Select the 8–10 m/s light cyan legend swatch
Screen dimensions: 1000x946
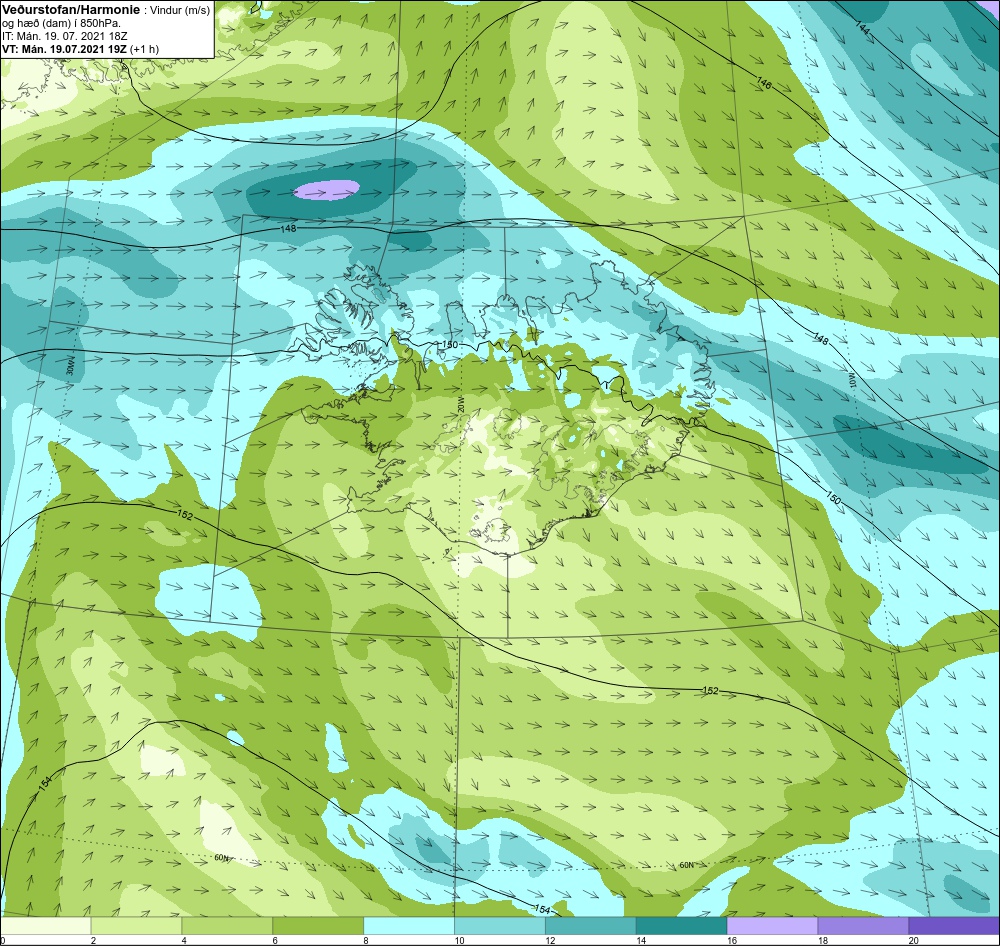click(409, 926)
